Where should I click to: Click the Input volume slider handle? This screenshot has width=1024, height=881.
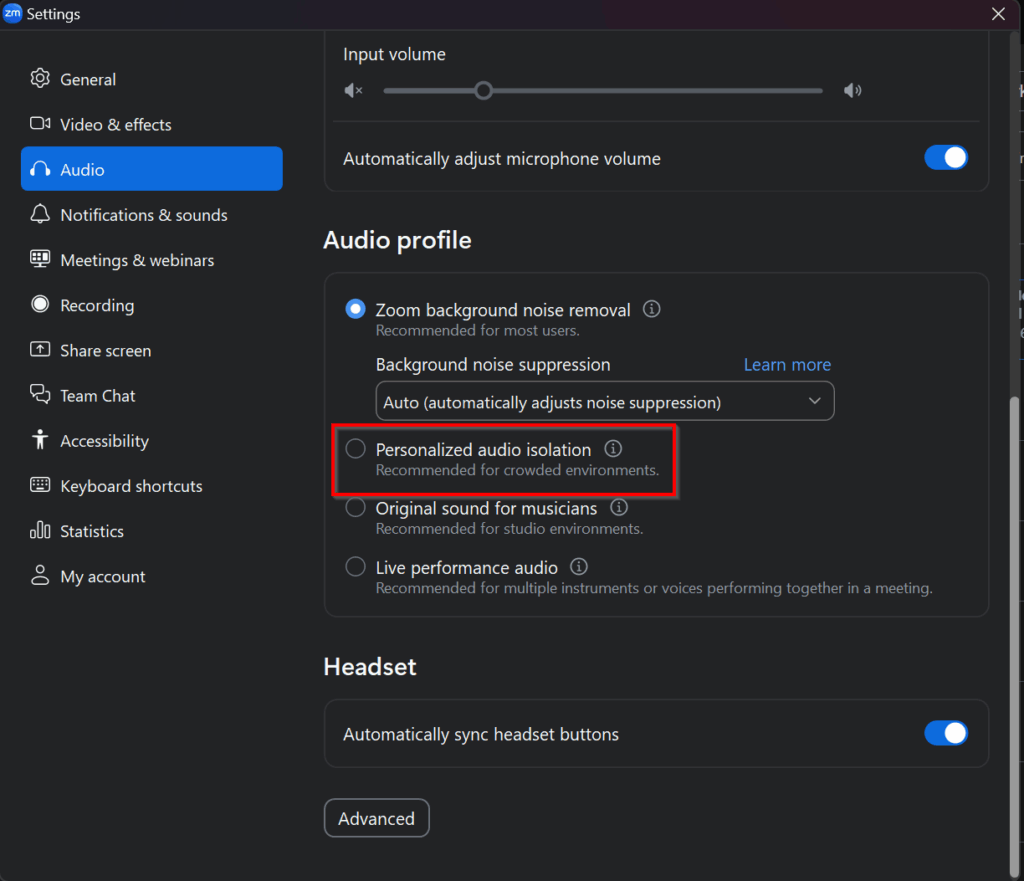[x=484, y=91]
